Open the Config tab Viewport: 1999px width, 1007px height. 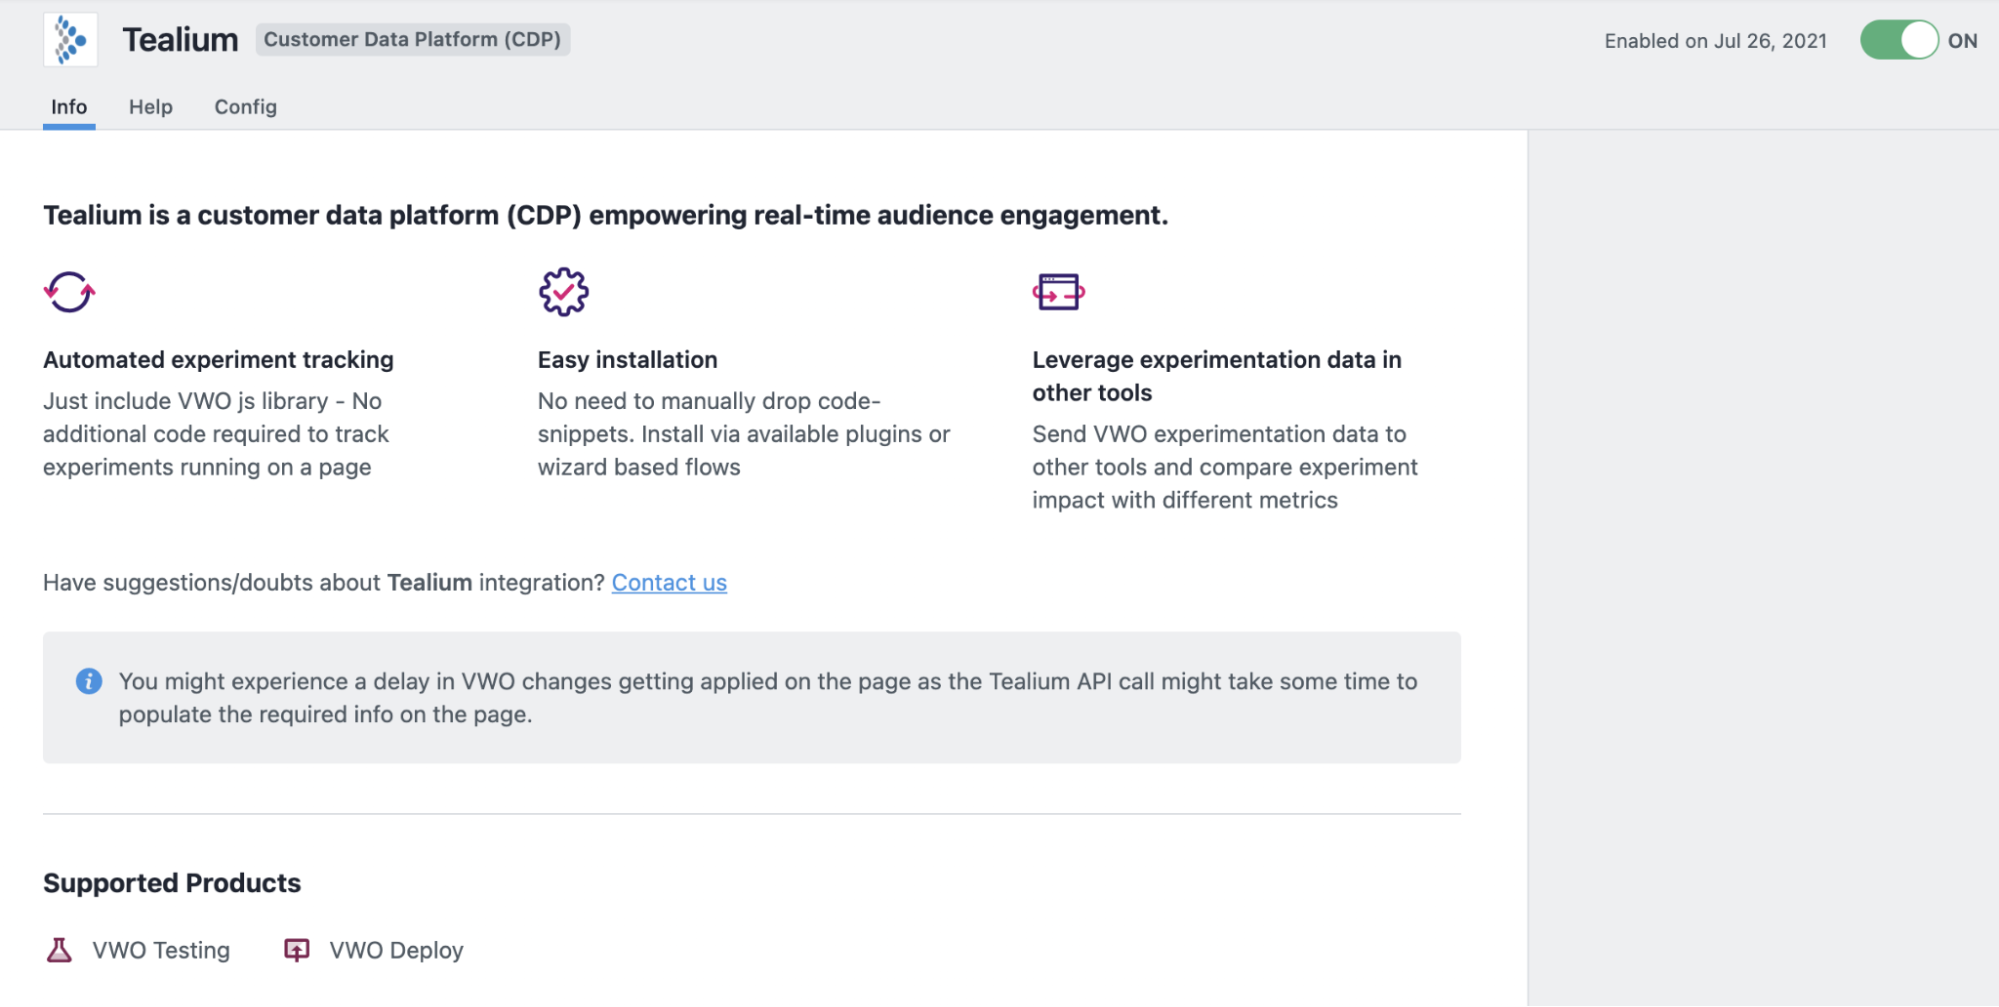[x=246, y=107]
